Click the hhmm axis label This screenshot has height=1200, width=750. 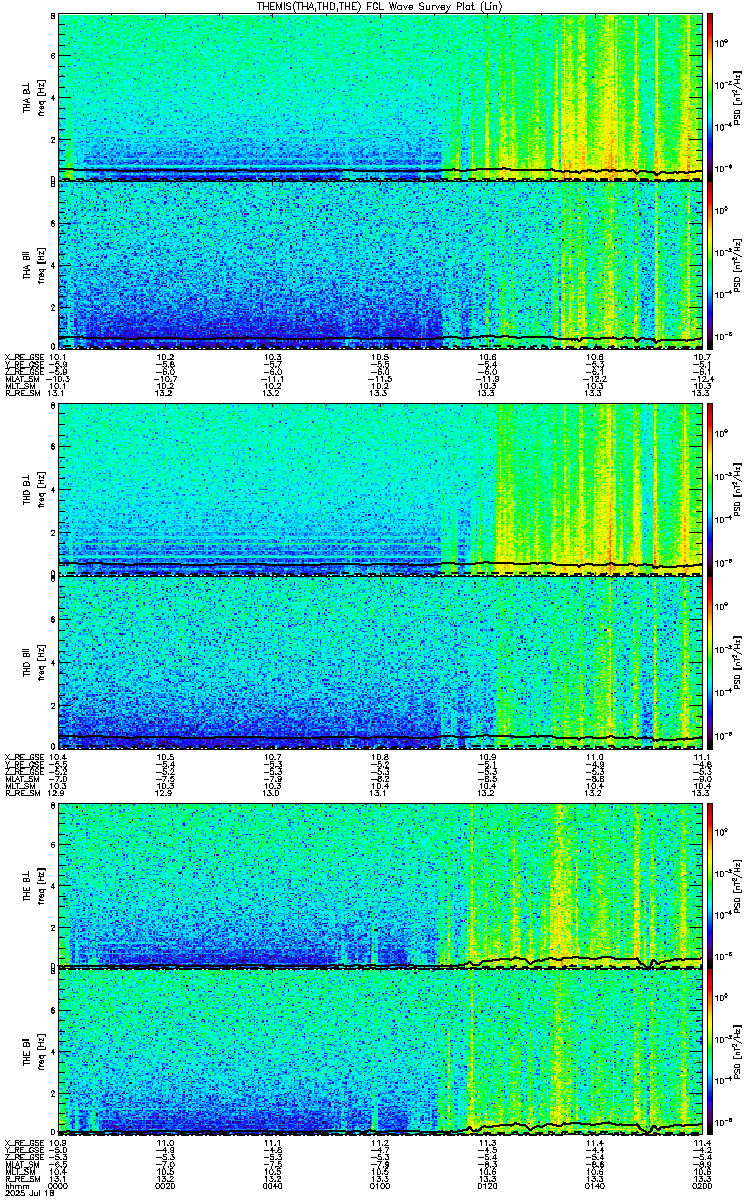(x=15, y=1184)
